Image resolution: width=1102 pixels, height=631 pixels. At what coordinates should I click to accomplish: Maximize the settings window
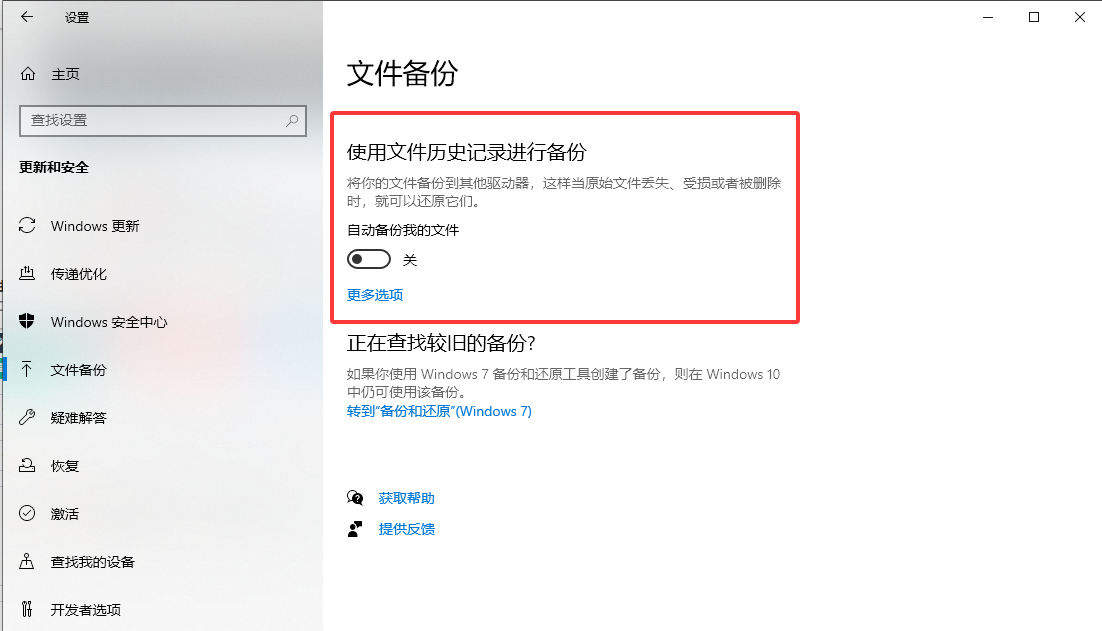click(x=1033, y=17)
